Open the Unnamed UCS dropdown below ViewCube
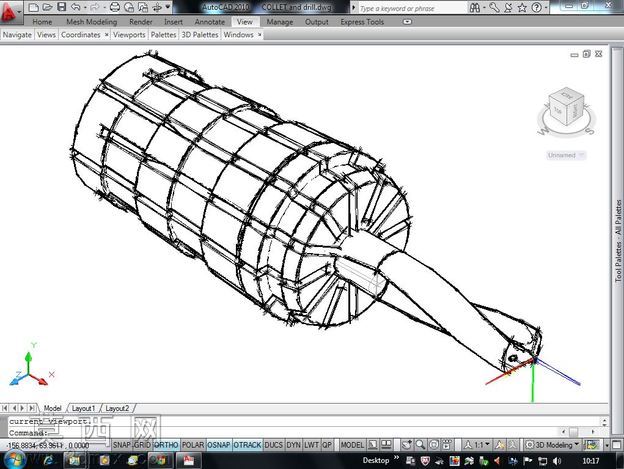 566,155
